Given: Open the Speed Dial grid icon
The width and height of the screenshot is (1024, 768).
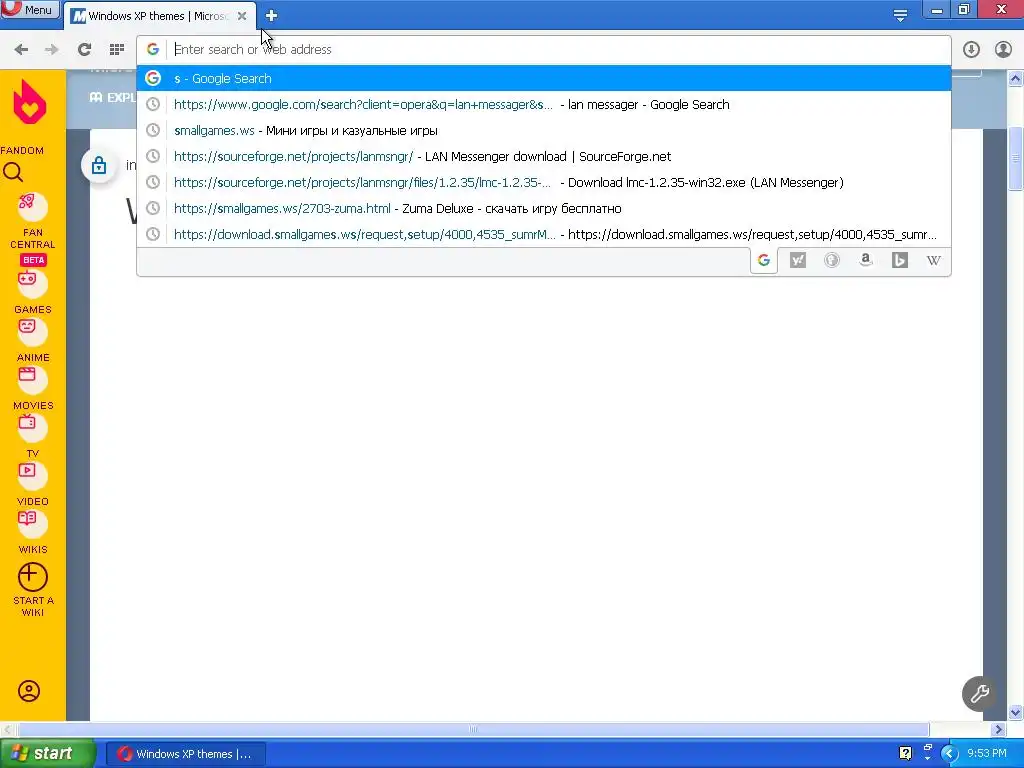Looking at the screenshot, I should (x=117, y=50).
